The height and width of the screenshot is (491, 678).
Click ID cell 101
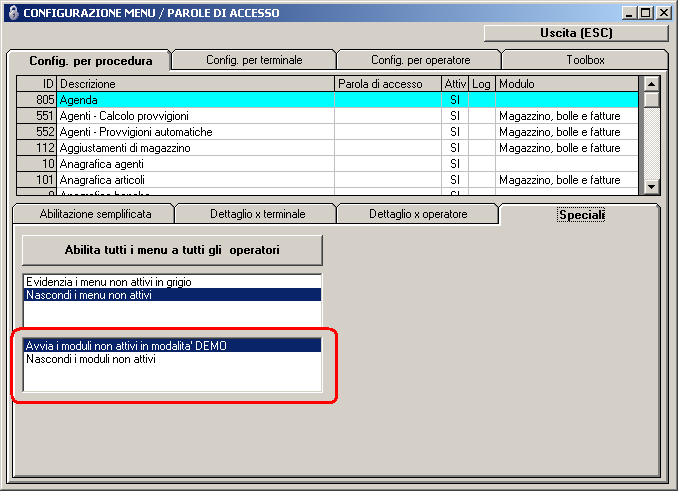coord(37,180)
